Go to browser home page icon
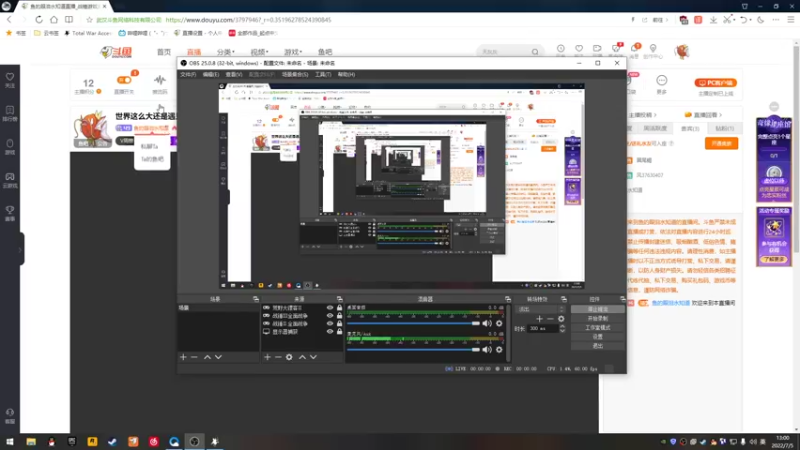The width and height of the screenshot is (800, 450). click(x=54, y=19)
